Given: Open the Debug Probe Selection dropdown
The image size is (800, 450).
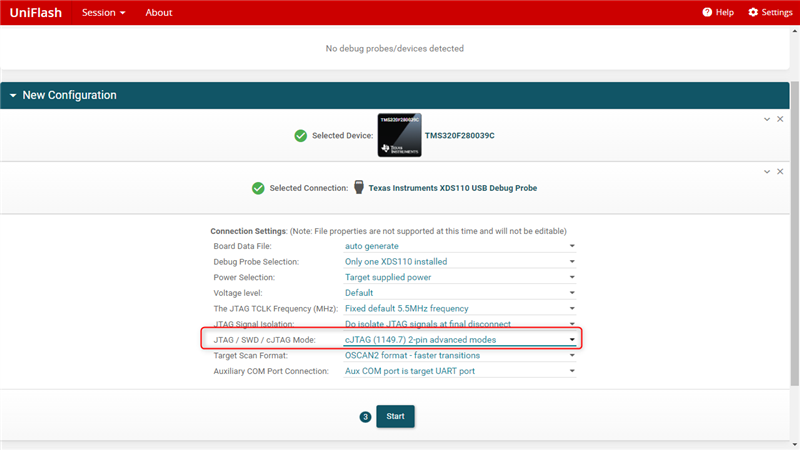Looking at the screenshot, I should pyautogui.click(x=460, y=262).
